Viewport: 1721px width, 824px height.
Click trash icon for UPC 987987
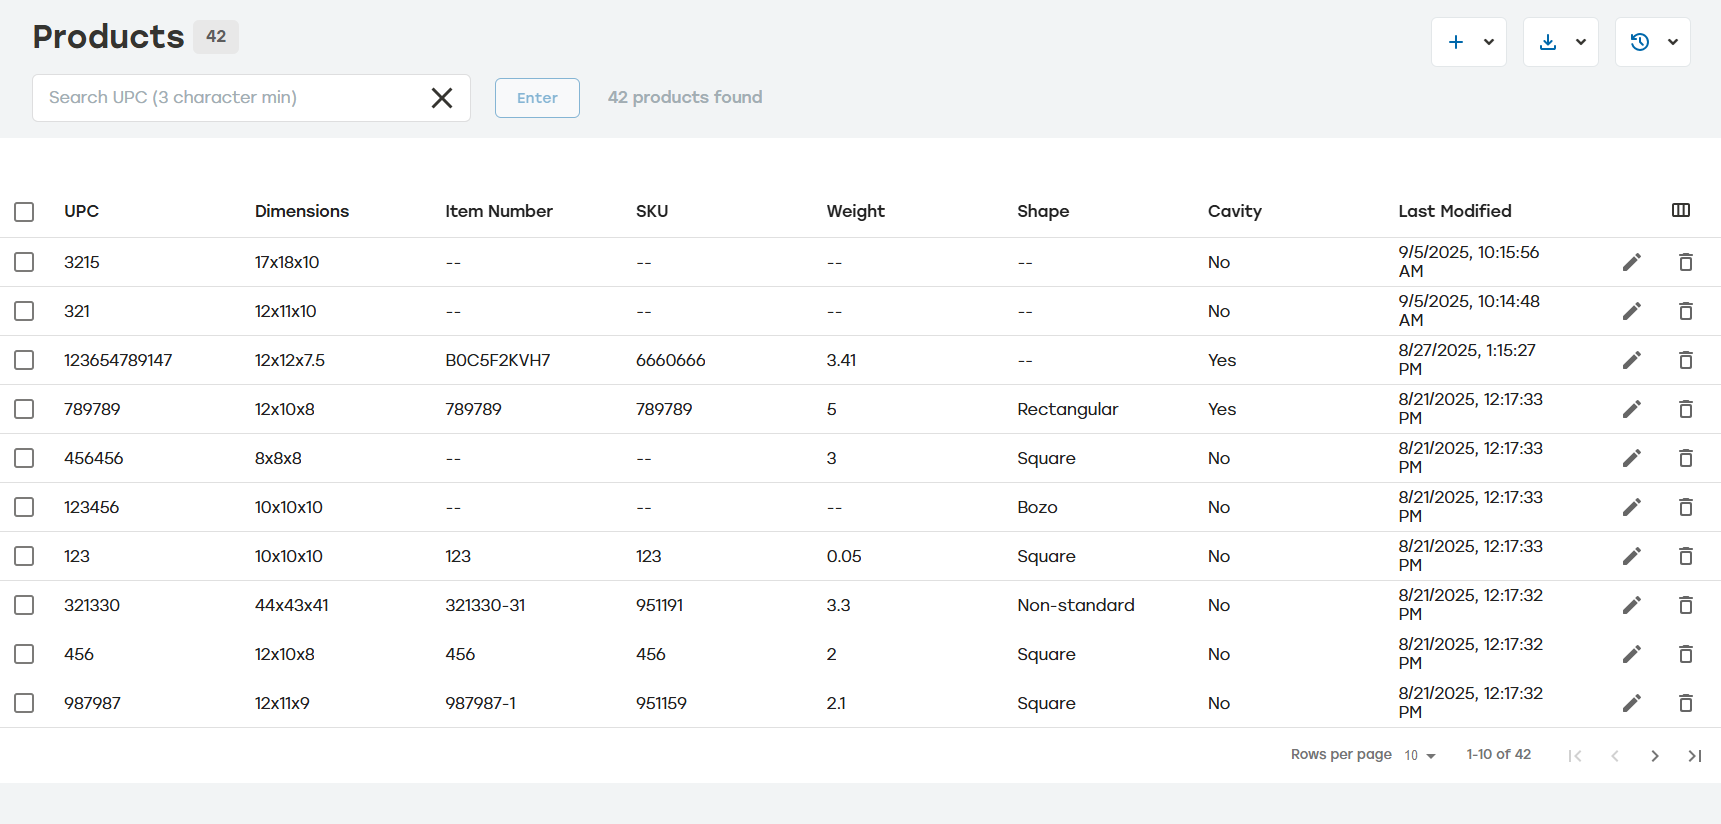(x=1685, y=703)
